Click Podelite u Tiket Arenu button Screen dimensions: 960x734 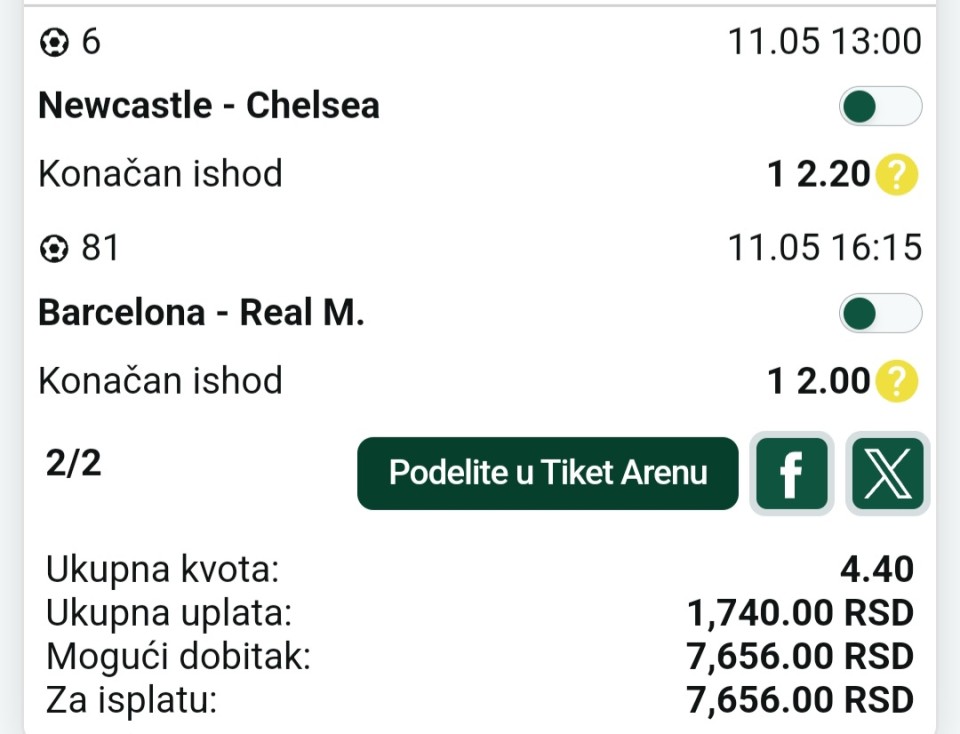548,473
